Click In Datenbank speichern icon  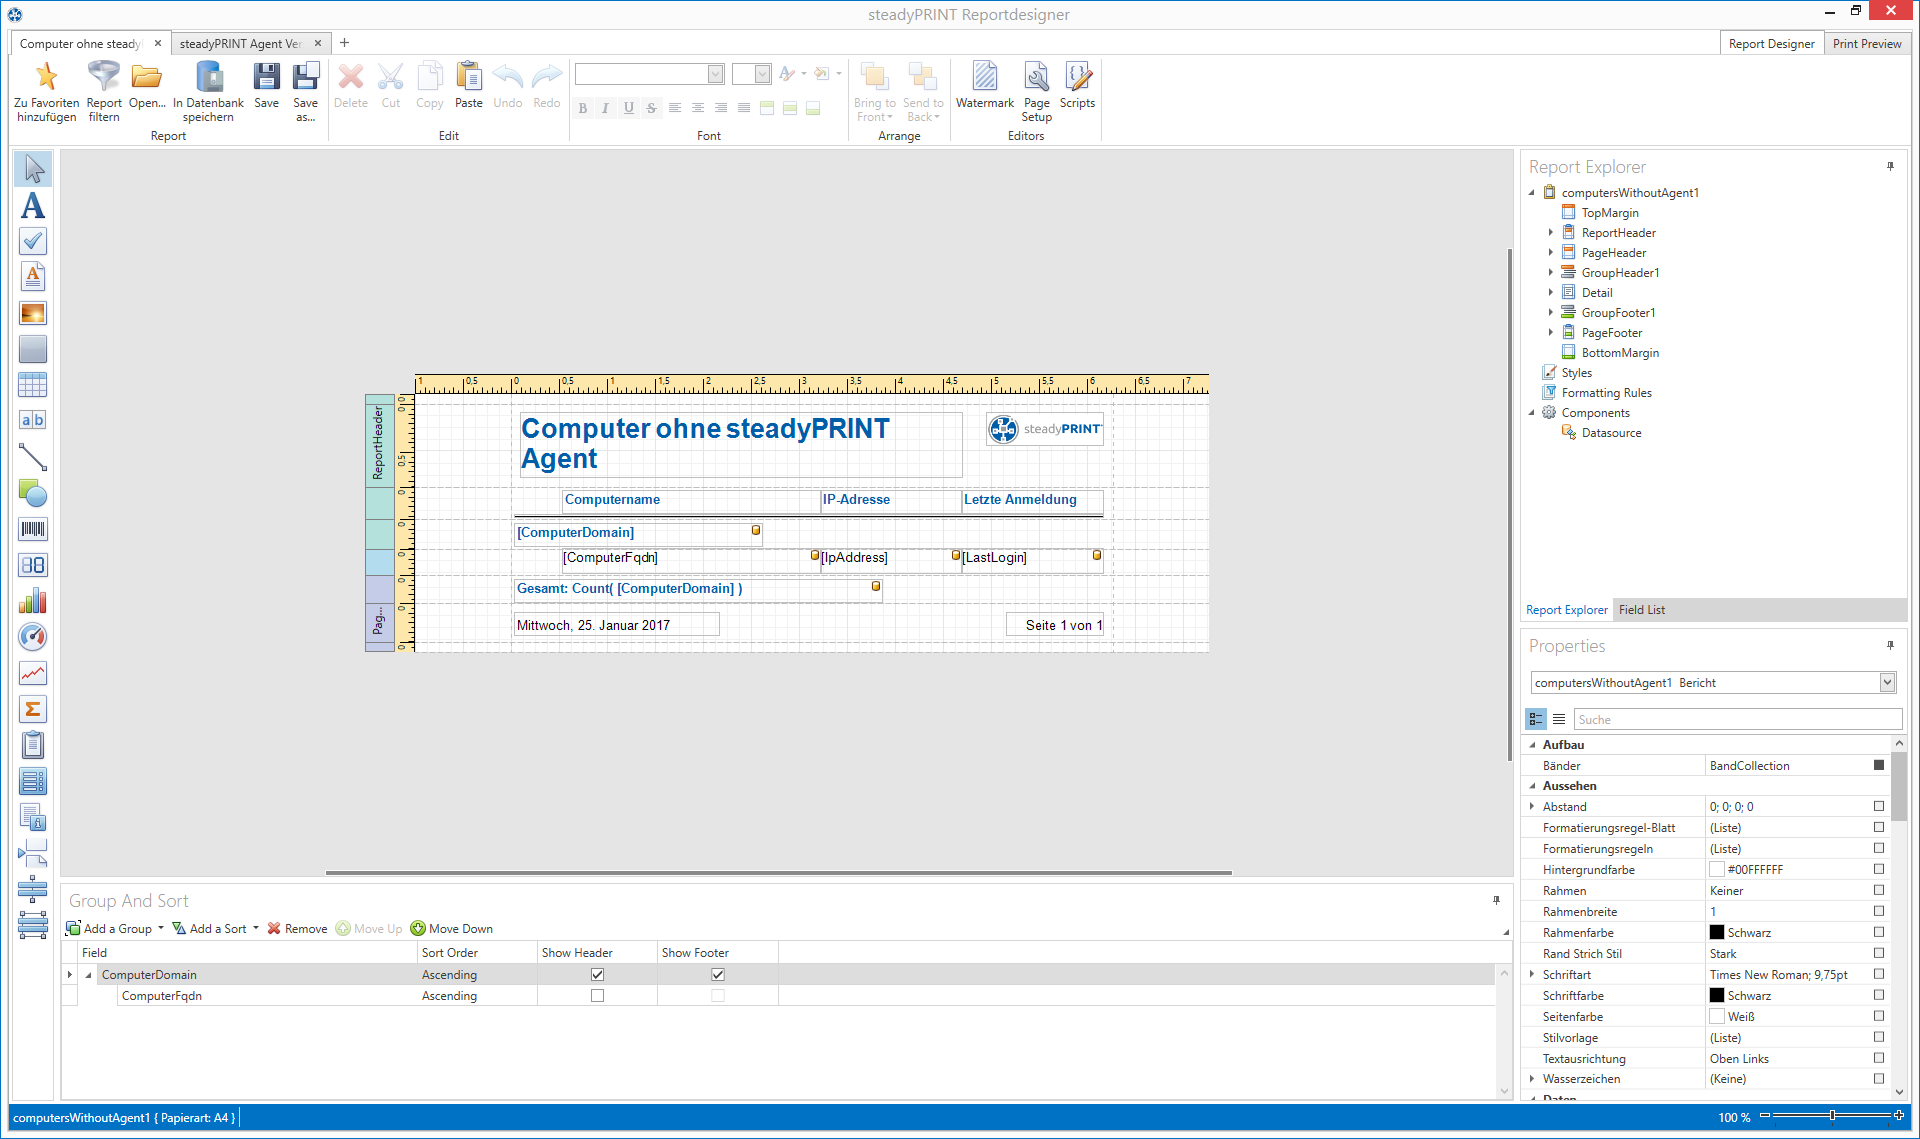(209, 77)
